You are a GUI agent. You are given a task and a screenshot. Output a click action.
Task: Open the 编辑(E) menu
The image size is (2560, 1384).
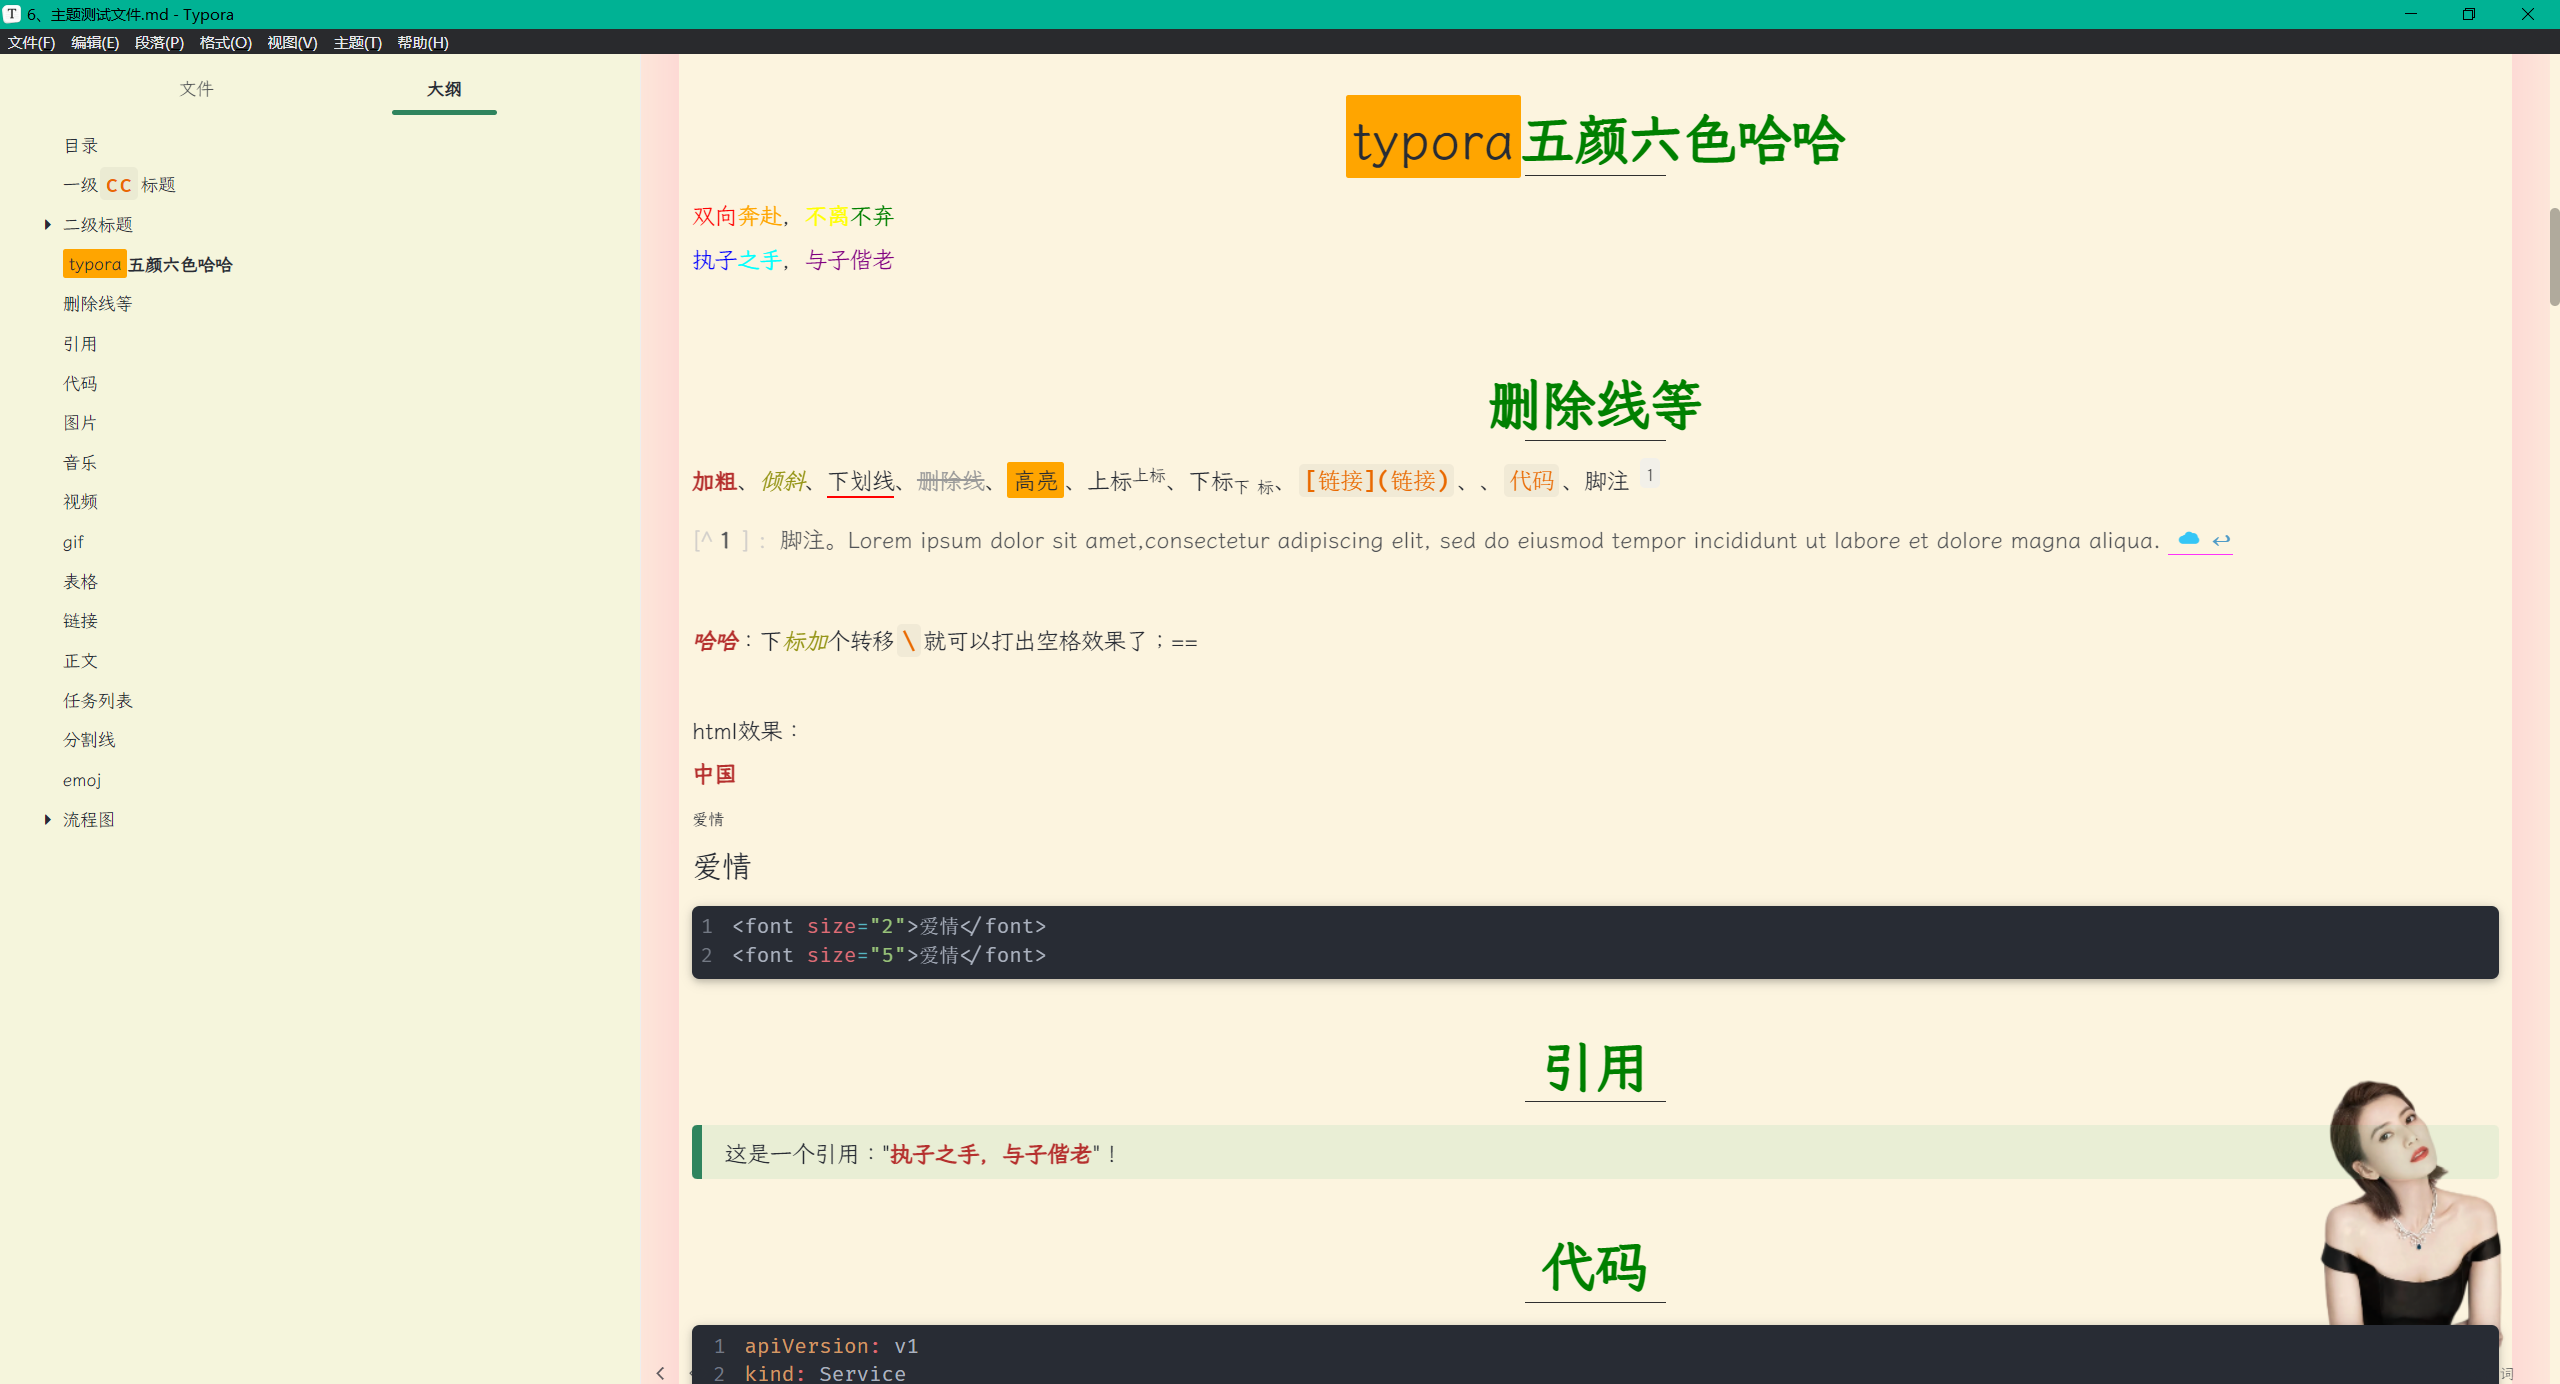pyautogui.click(x=95, y=42)
